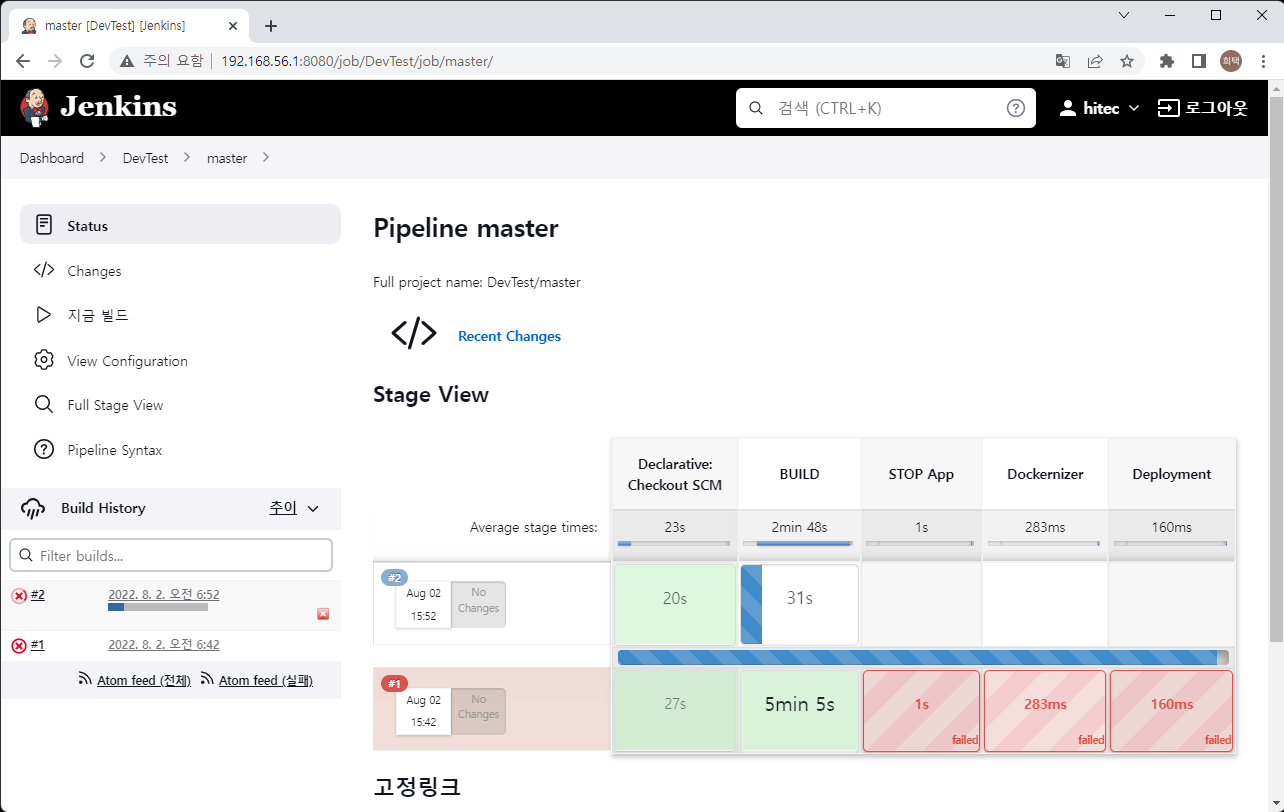The image size is (1284, 812).
Task: Open the Changes sidebar item
Action: [180, 270]
